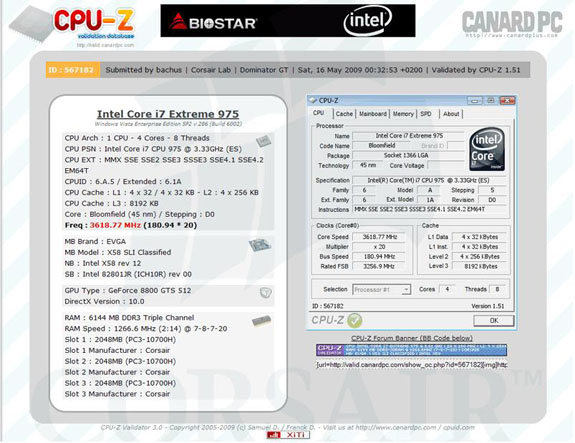
Task: Click the motherboard icon beside MB Brand
Action: click(260, 245)
